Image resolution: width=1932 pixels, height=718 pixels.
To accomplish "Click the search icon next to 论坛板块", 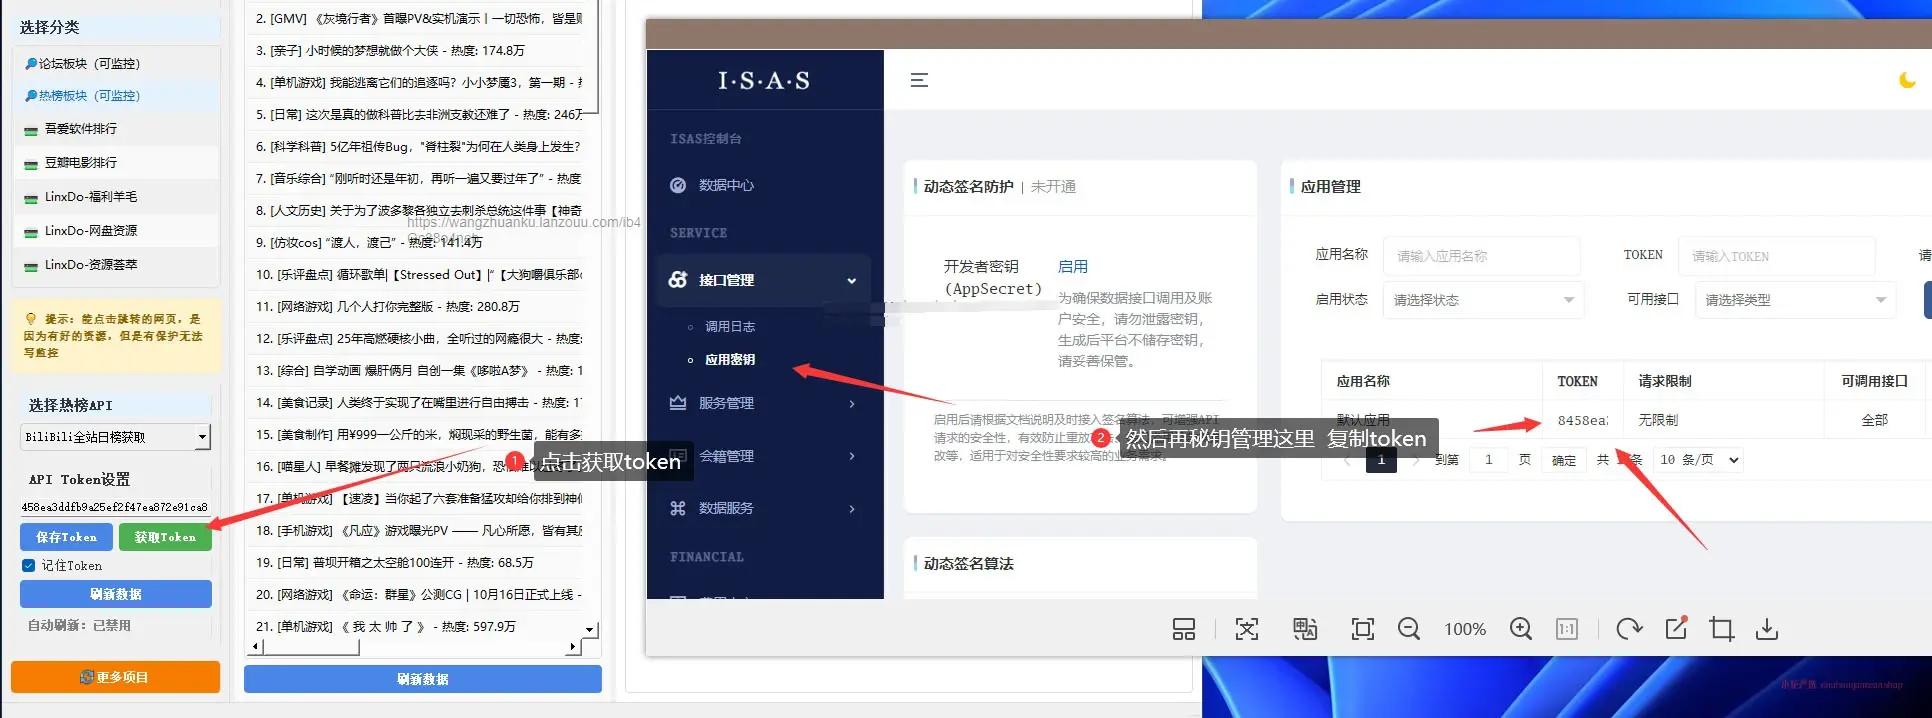I will pos(31,64).
